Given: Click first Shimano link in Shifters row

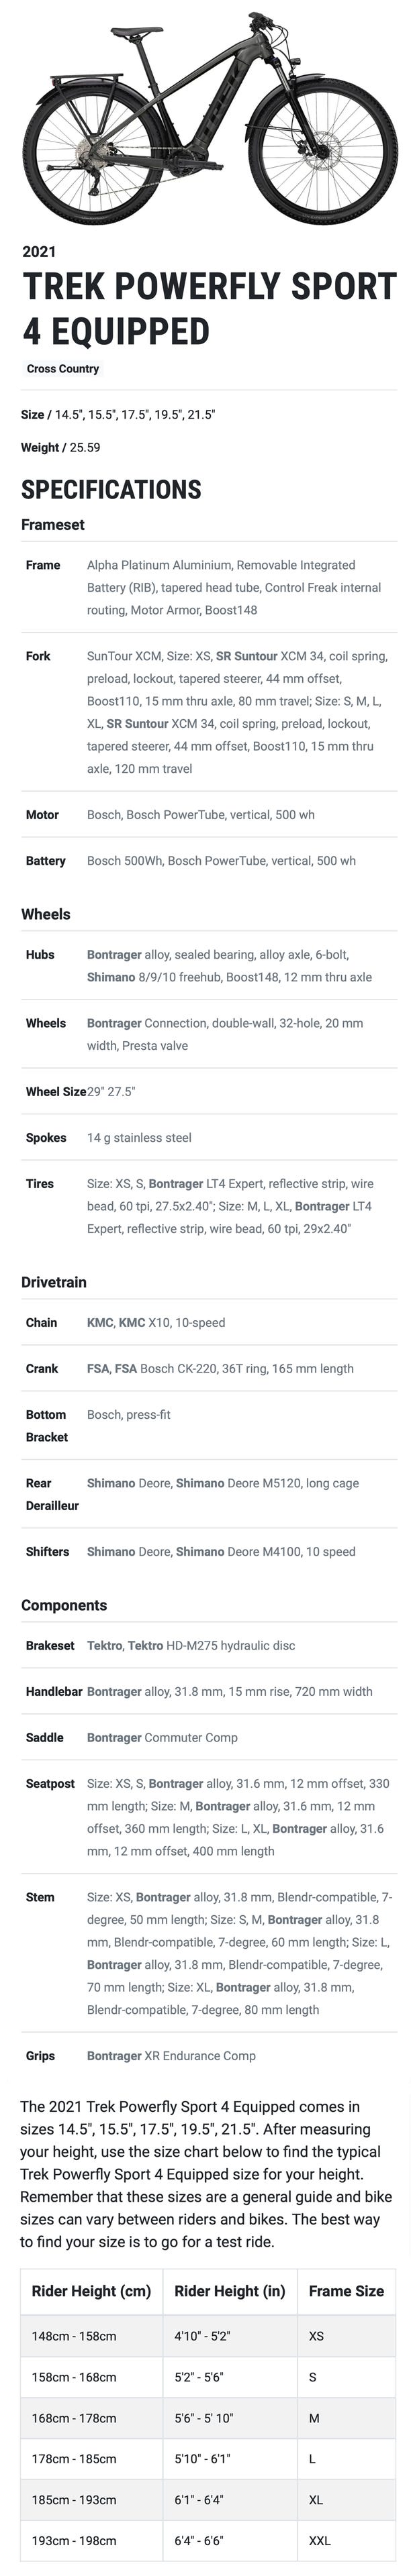Looking at the screenshot, I should (x=110, y=1552).
